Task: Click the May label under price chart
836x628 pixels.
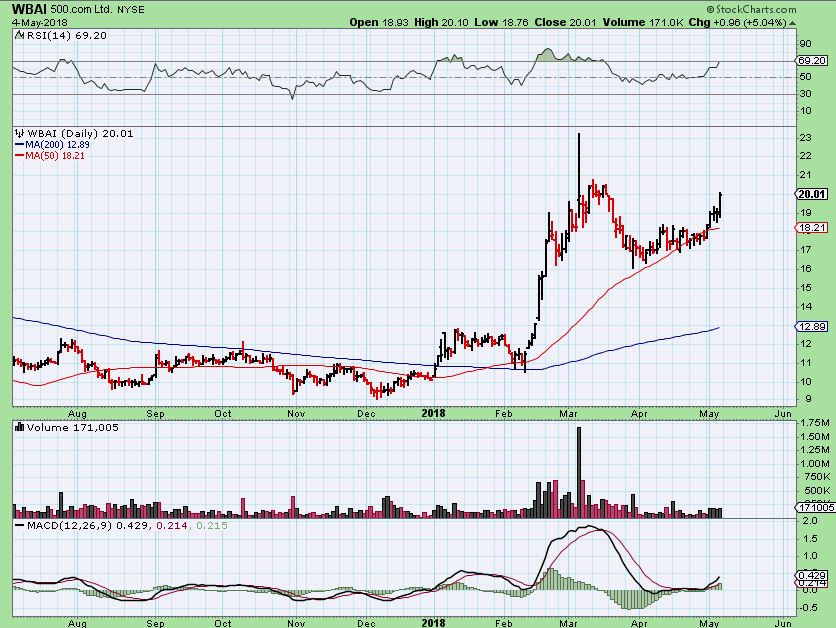Action: [x=709, y=414]
